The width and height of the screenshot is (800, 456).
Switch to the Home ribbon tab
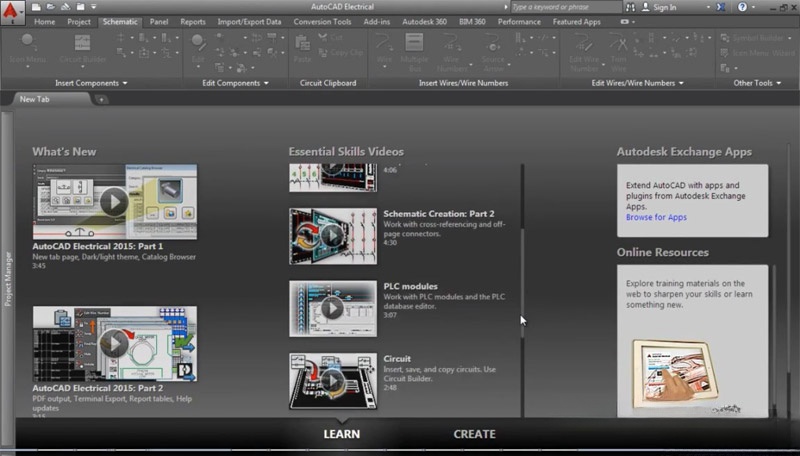pyautogui.click(x=44, y=22)
